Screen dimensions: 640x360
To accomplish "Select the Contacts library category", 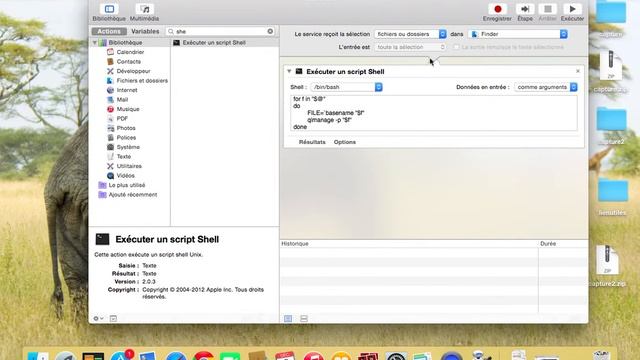I will pos(129,62).
